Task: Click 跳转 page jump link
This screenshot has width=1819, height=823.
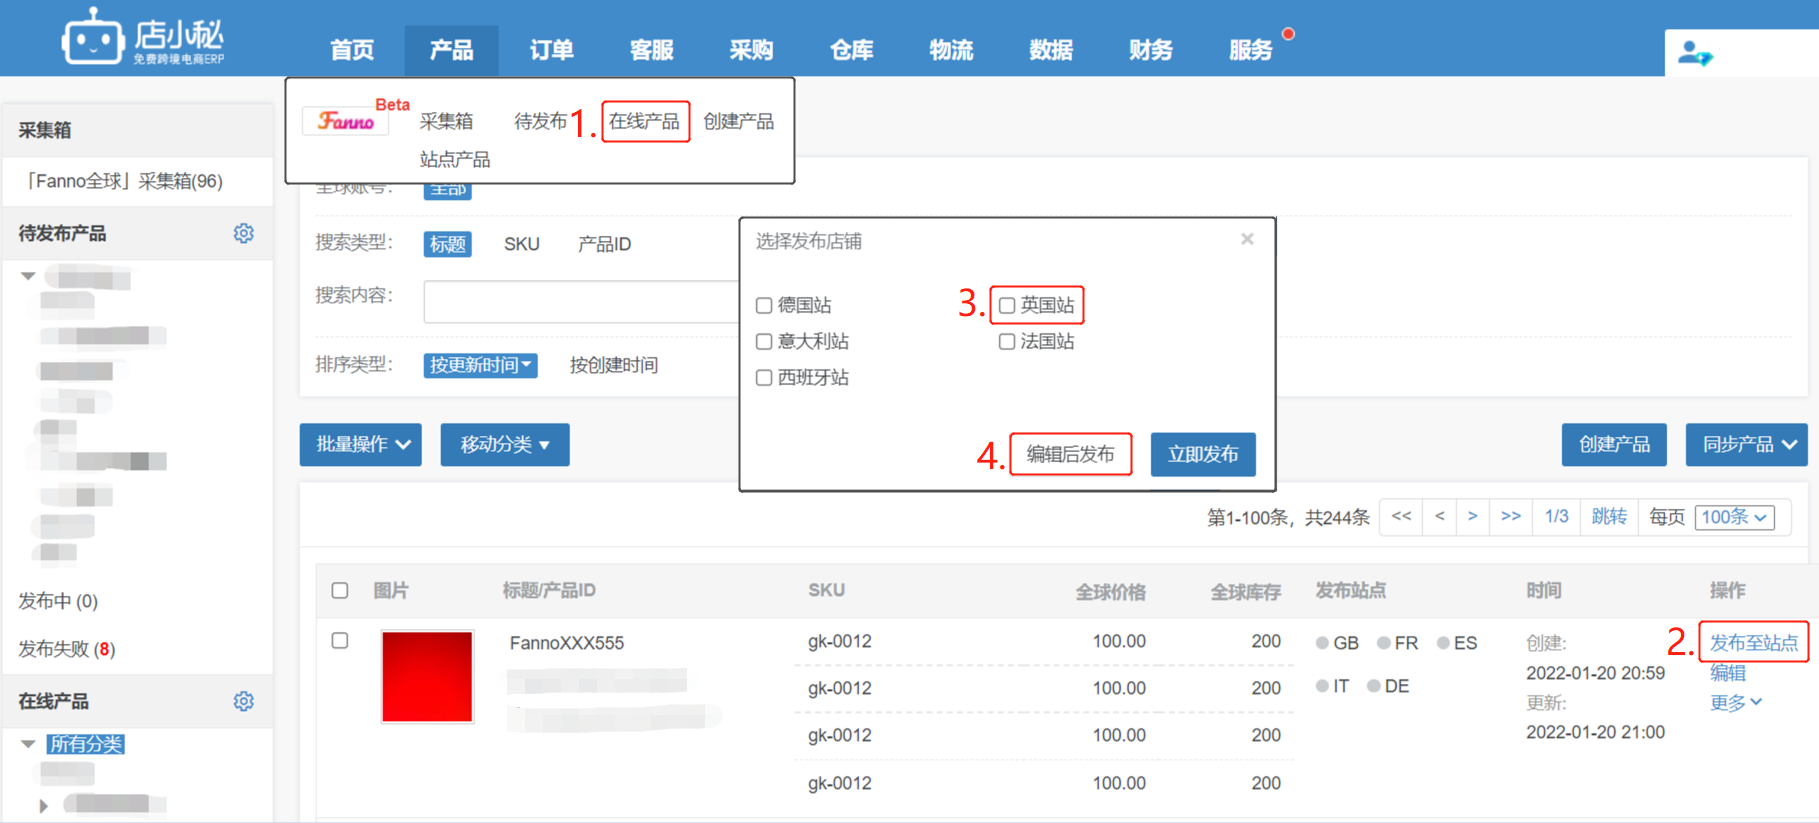Action: click(1609, 516)
